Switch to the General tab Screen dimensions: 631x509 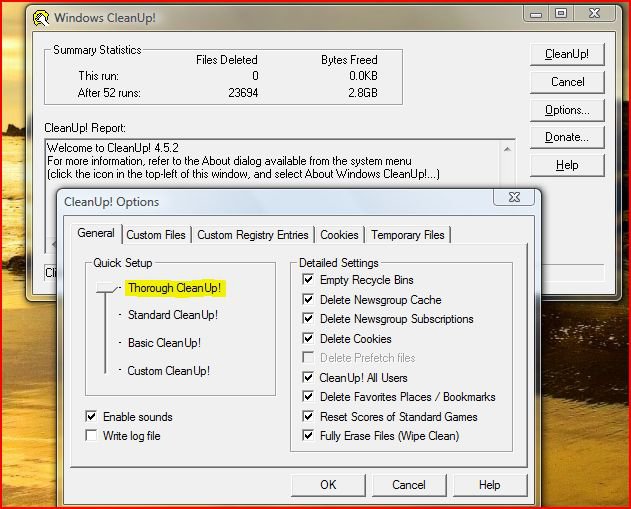[x=96, y=233]
